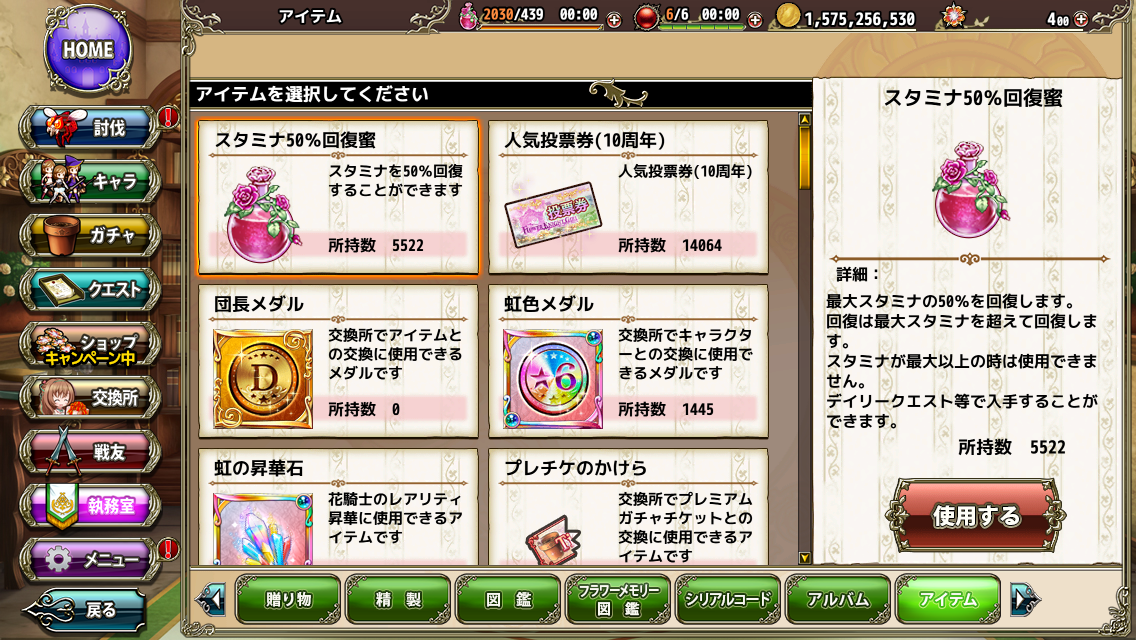1136x640 pixels.
Task: Click the HOME orb button
Action: 88,49
